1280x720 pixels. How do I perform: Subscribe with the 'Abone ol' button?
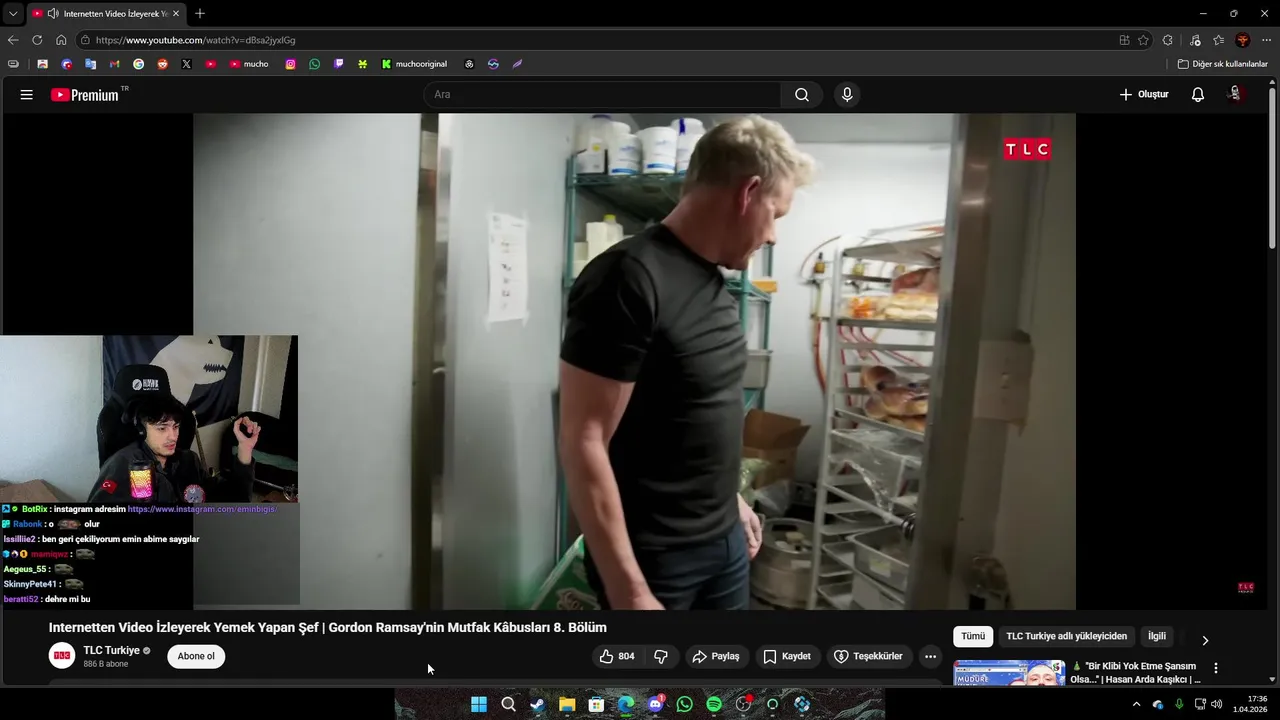[196, 656]
